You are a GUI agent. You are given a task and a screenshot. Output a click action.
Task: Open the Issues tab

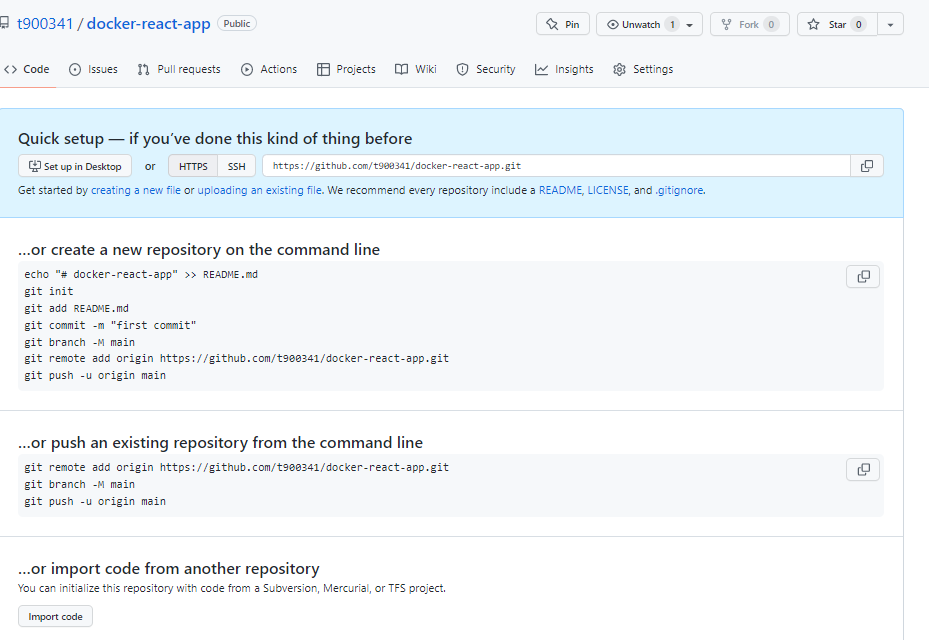coord(94,69)
